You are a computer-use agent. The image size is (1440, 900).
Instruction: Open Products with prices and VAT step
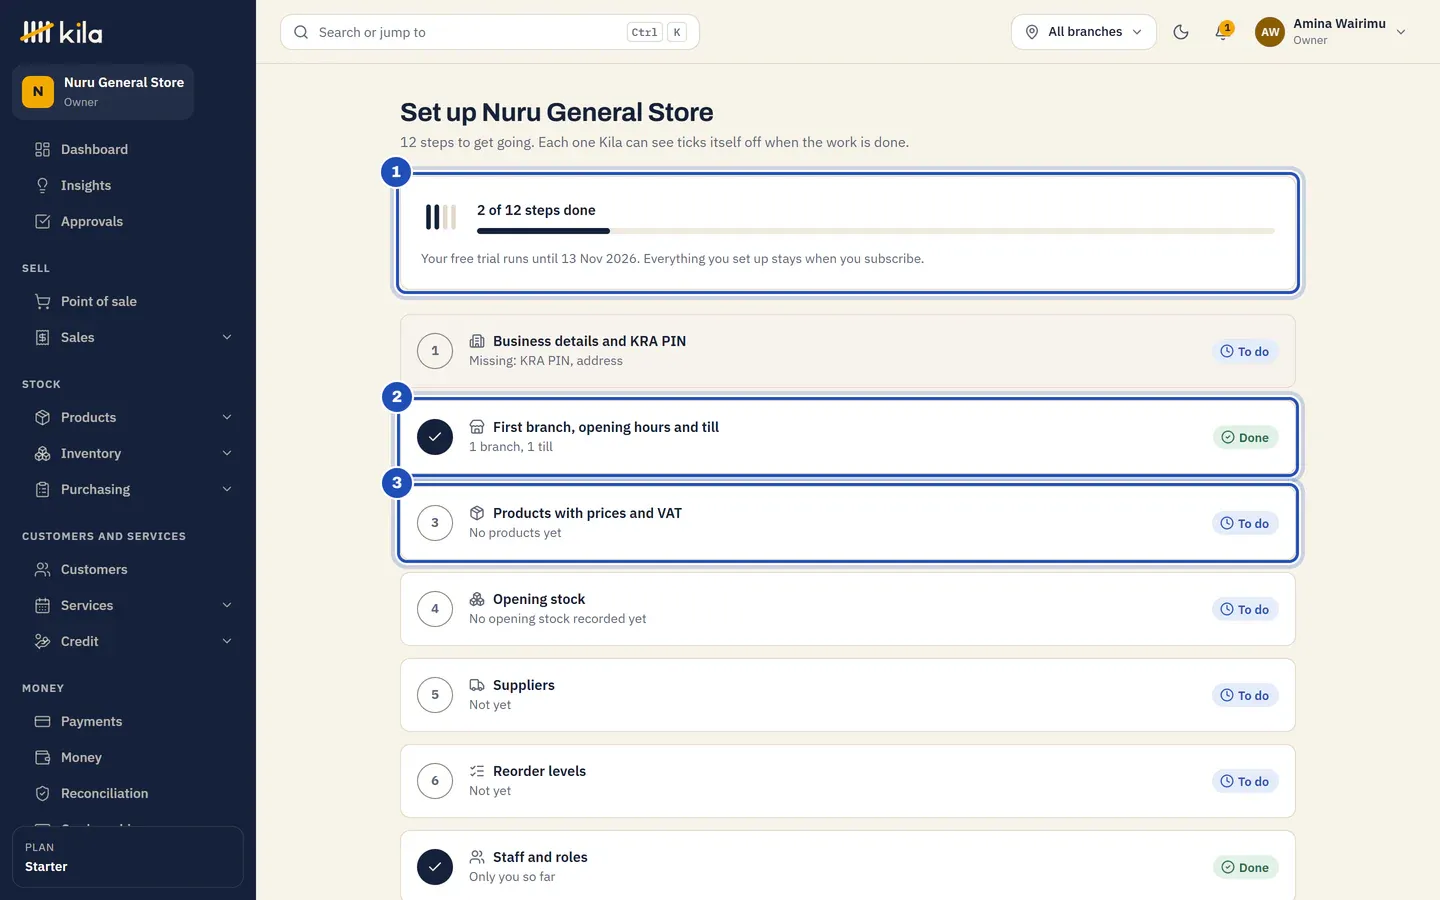[848, 523]
